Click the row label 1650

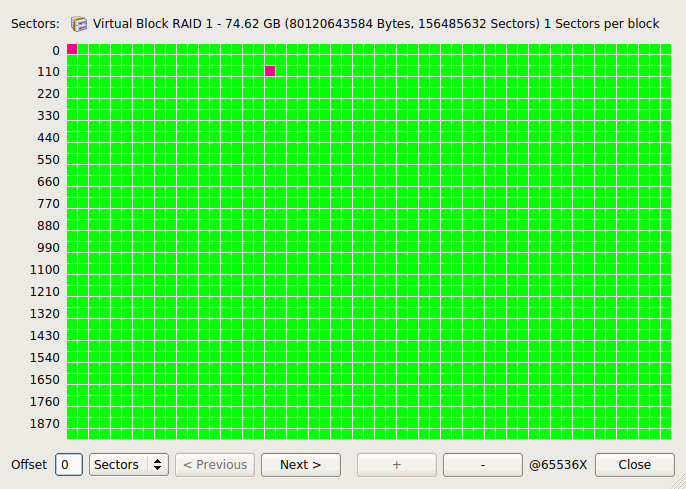coord(45,380)
